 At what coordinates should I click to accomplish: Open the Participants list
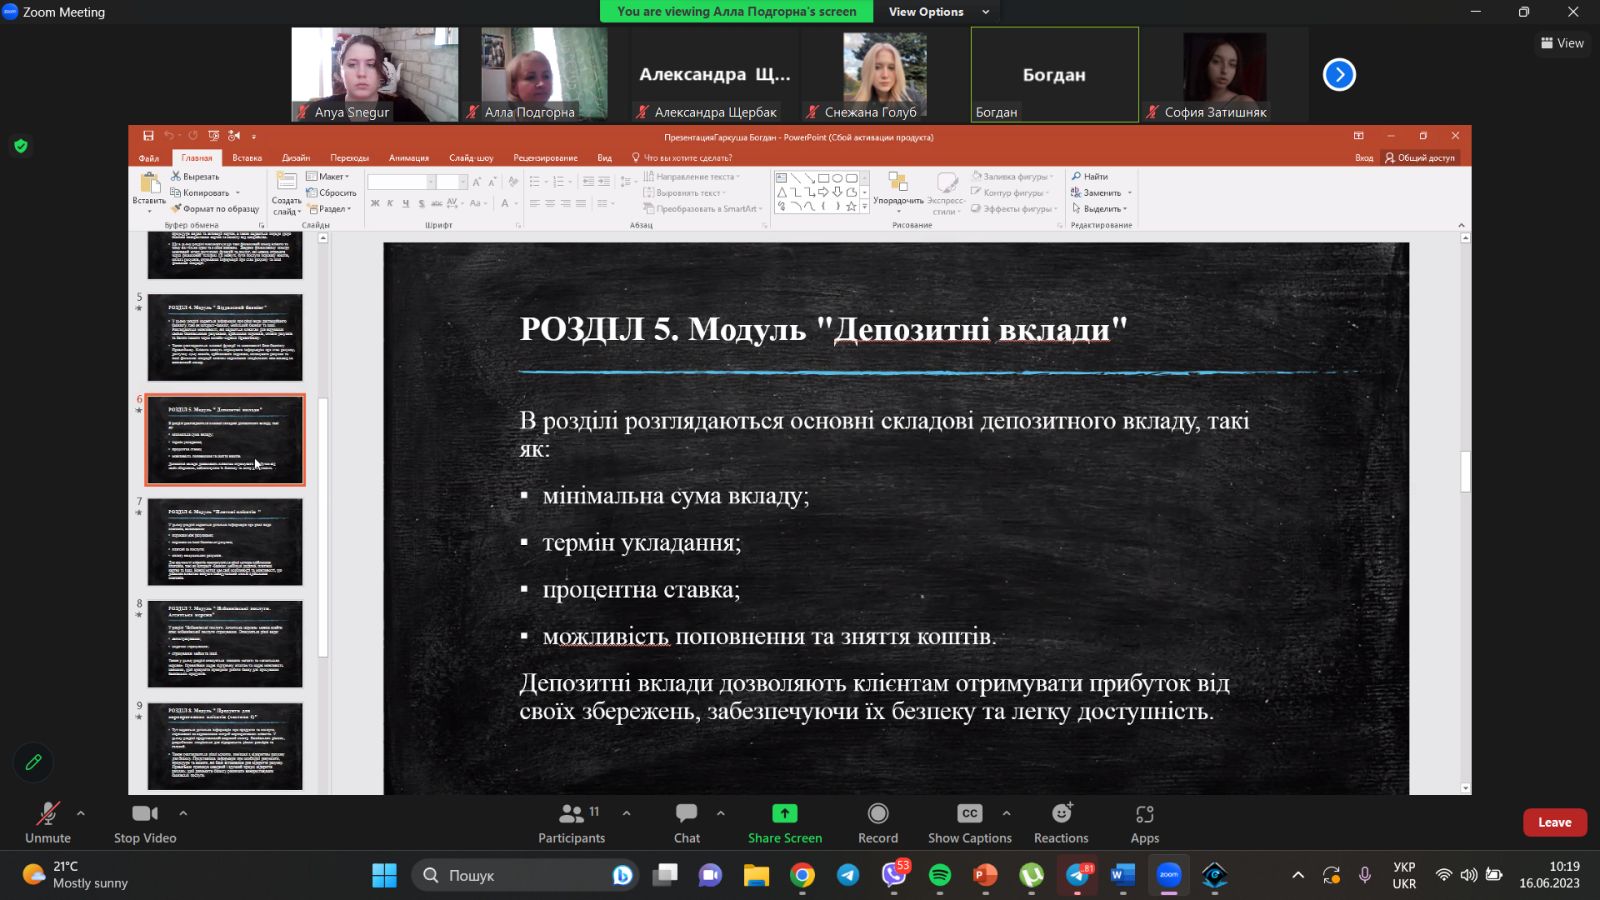click(x=571, y=822)
